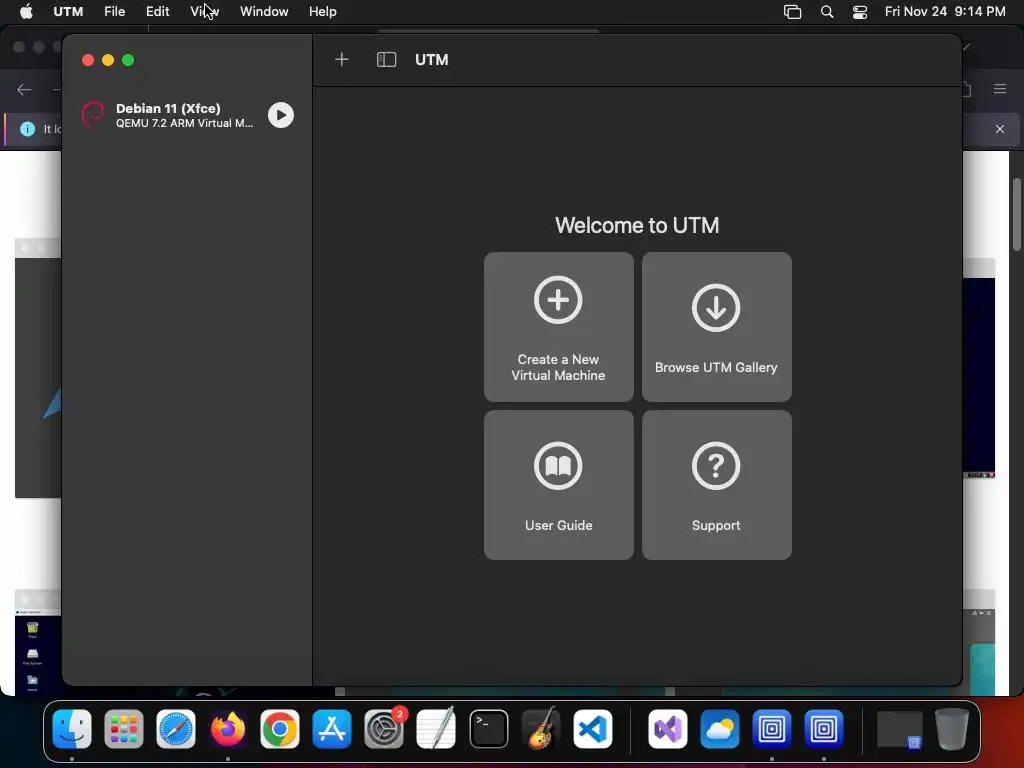Click the browser page scrollbar on right
The image size is (1024, 768).
click(1017, 214)
